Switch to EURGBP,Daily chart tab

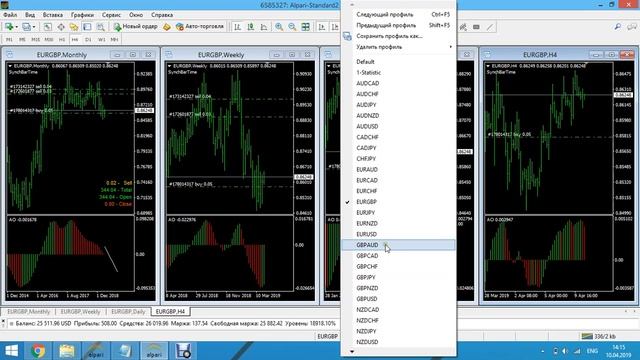click(x=128, y=311)
